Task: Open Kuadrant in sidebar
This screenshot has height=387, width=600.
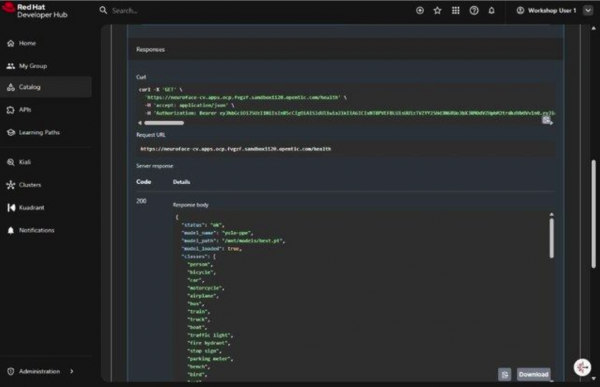Action: pos(46,207)
